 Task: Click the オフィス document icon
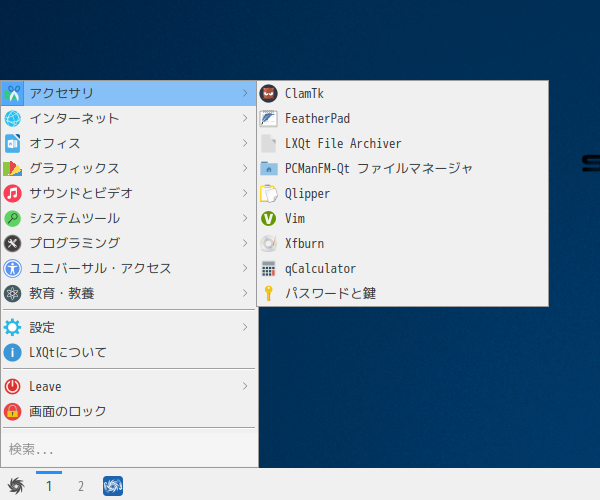coord(13,143)
